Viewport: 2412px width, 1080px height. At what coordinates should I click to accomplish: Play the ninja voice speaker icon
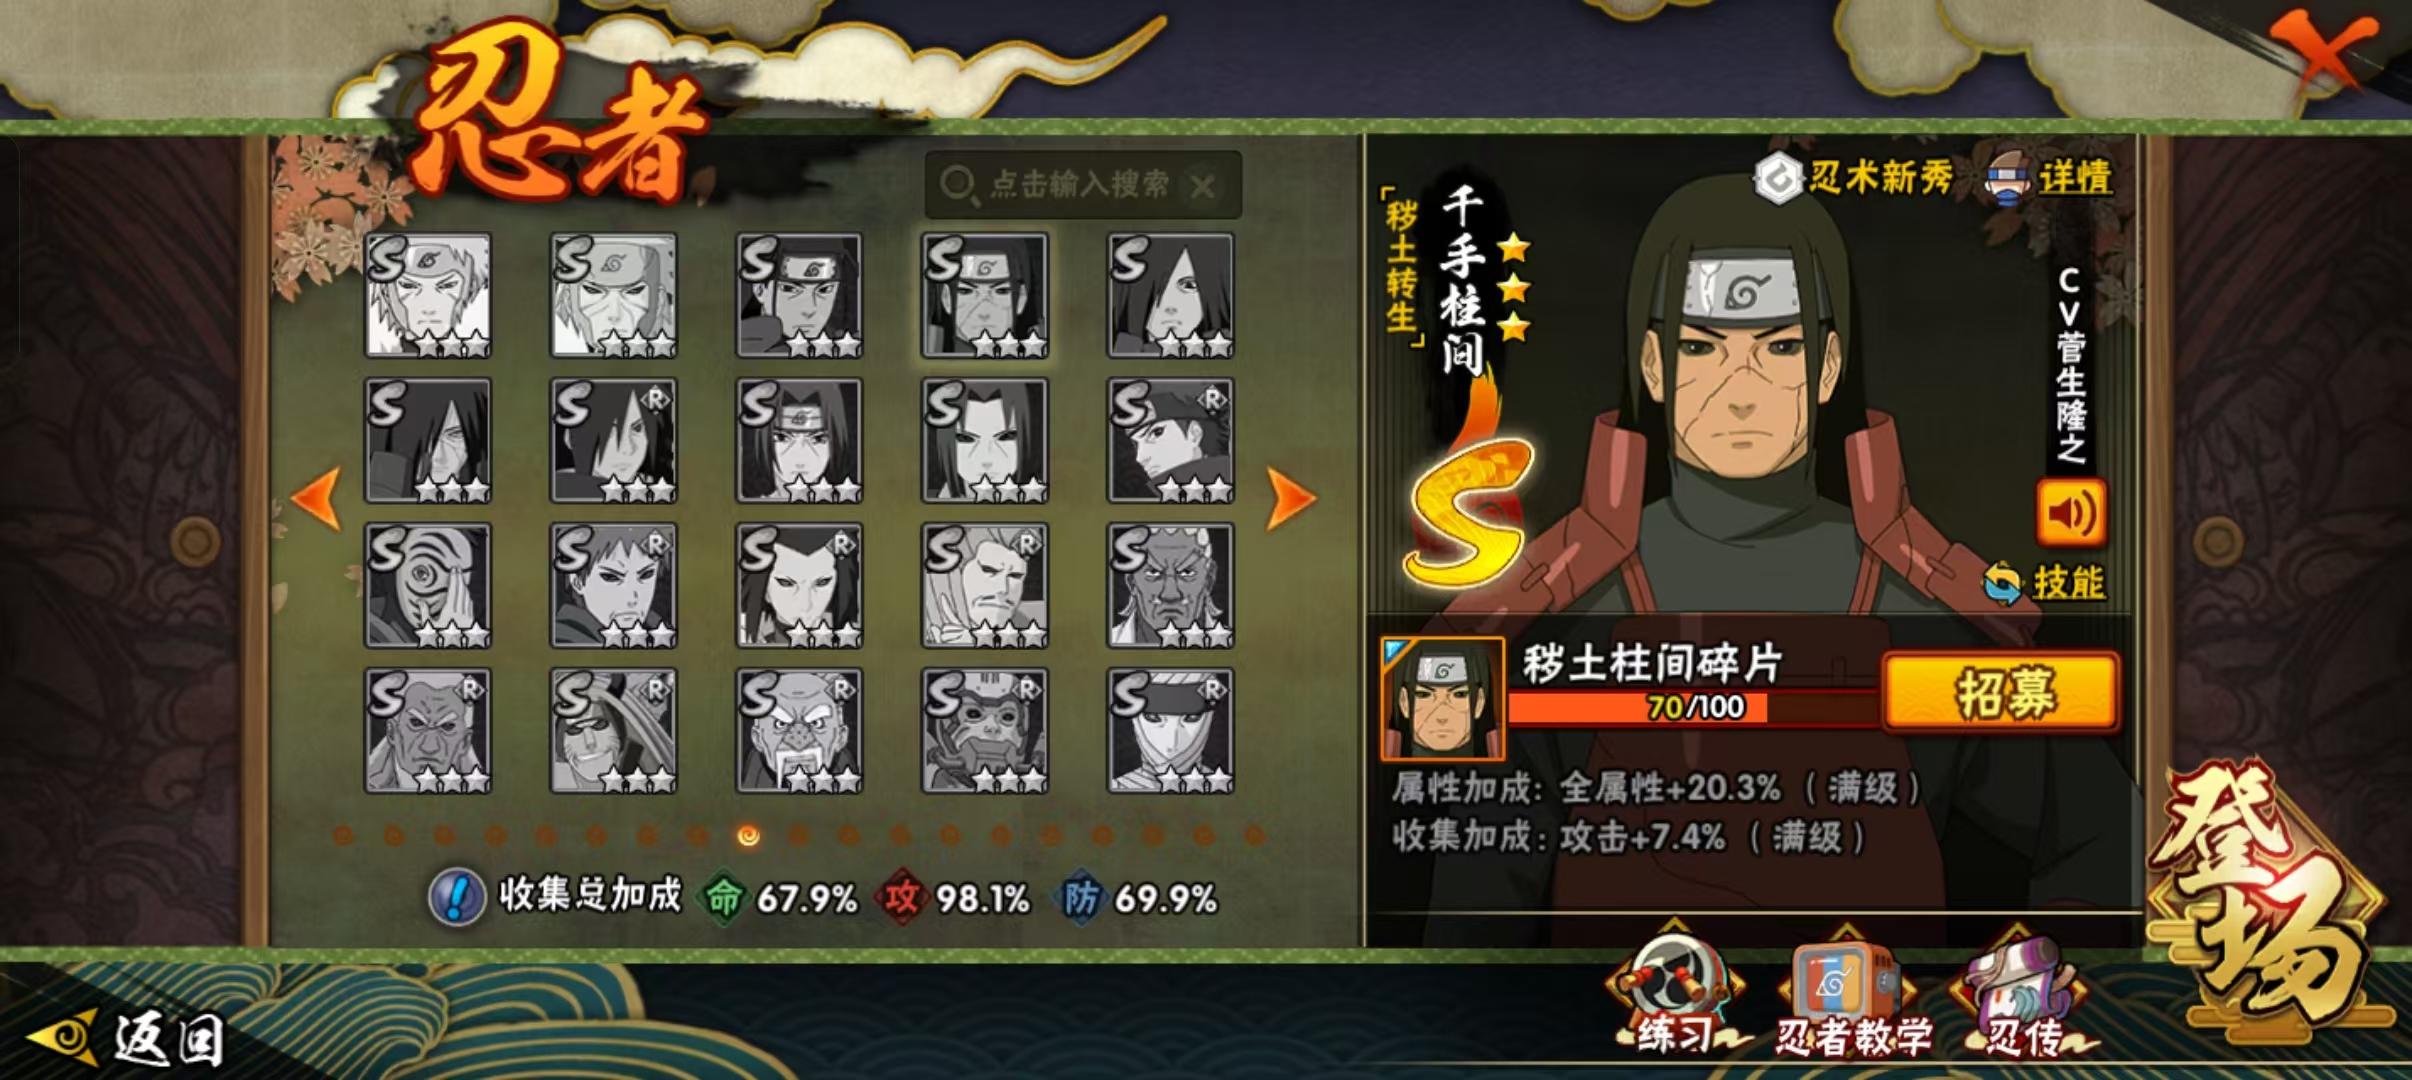point(2071,513)
